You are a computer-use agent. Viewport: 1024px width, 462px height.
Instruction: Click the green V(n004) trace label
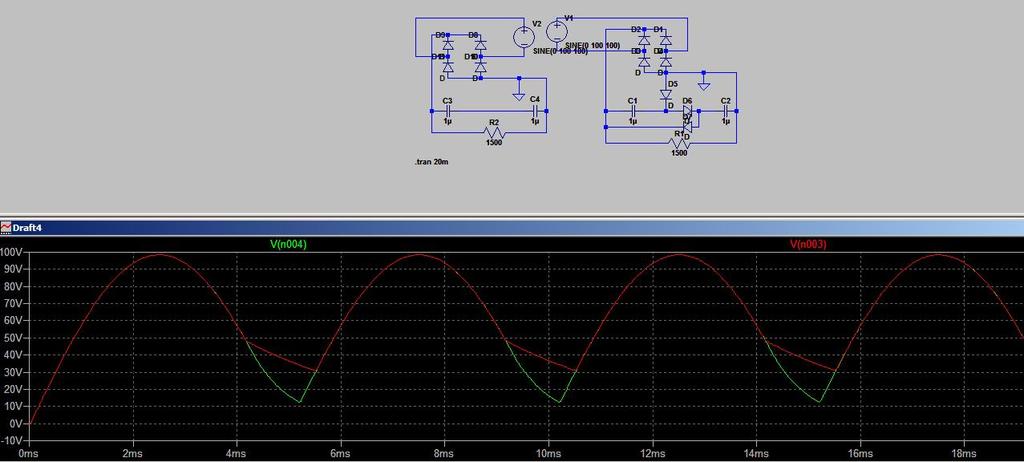[289, 244]
